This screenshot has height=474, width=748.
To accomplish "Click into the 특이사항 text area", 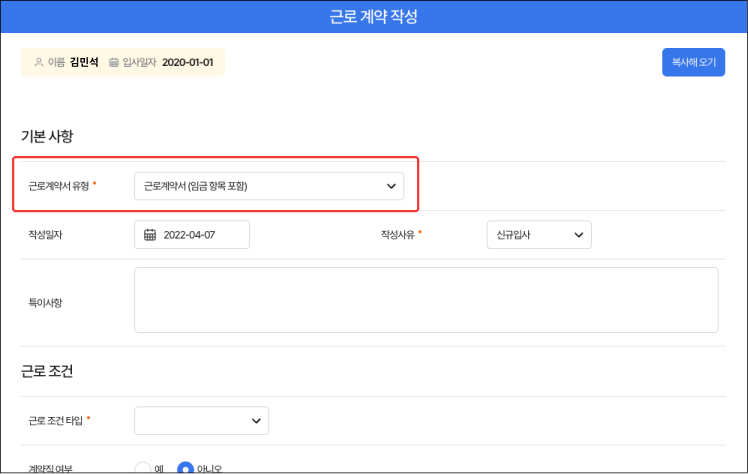I will (x=426, y=300).
